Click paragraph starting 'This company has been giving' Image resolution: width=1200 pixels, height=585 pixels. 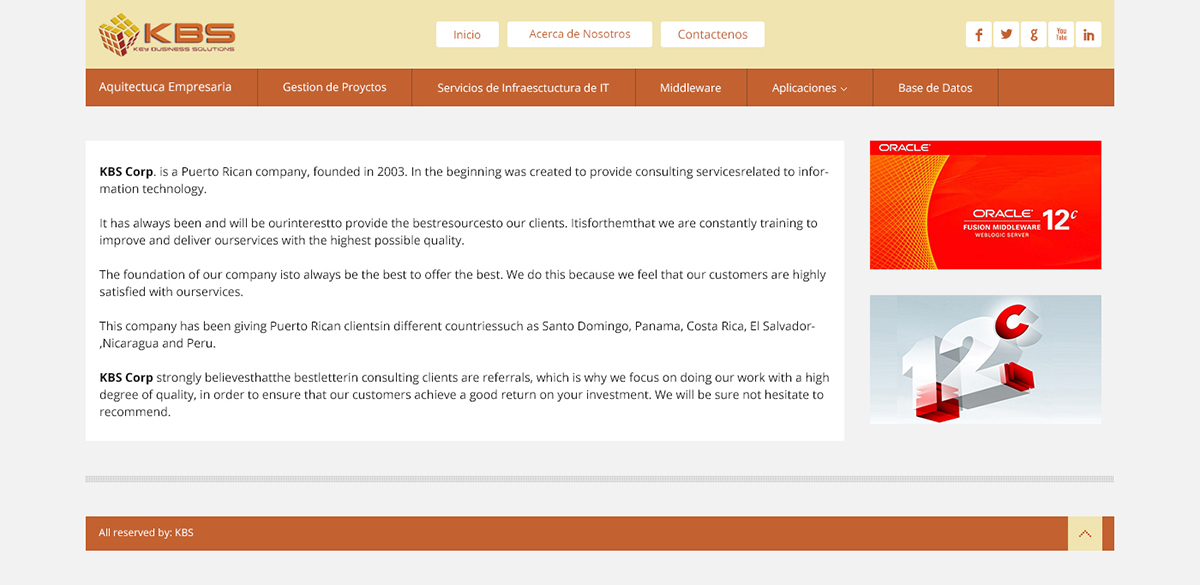459,335
